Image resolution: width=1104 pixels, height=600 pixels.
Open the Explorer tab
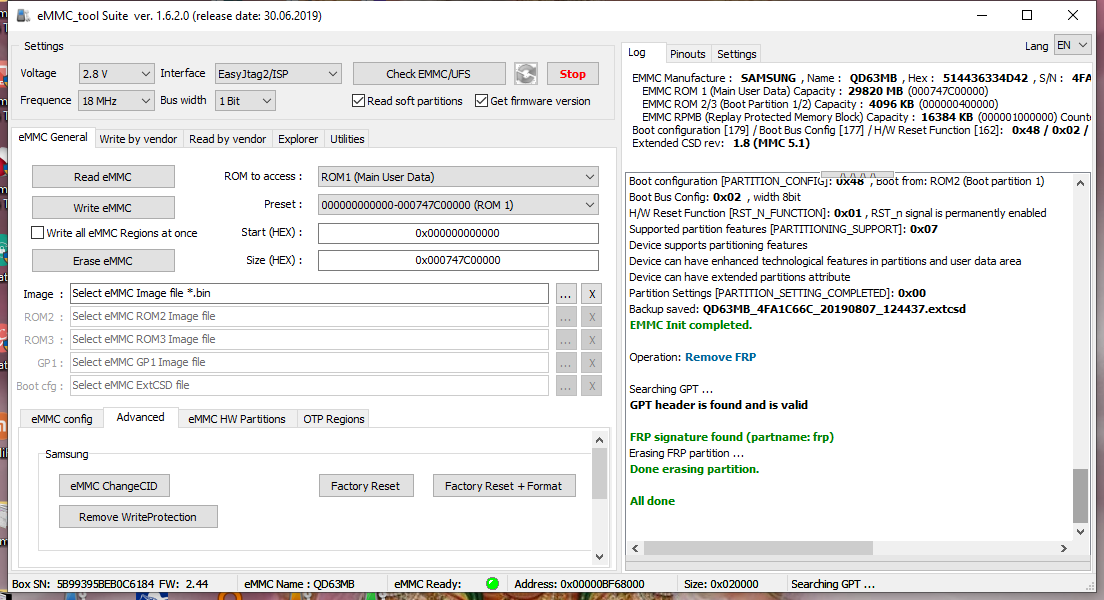pyautogui.click(x=298, y=139)
